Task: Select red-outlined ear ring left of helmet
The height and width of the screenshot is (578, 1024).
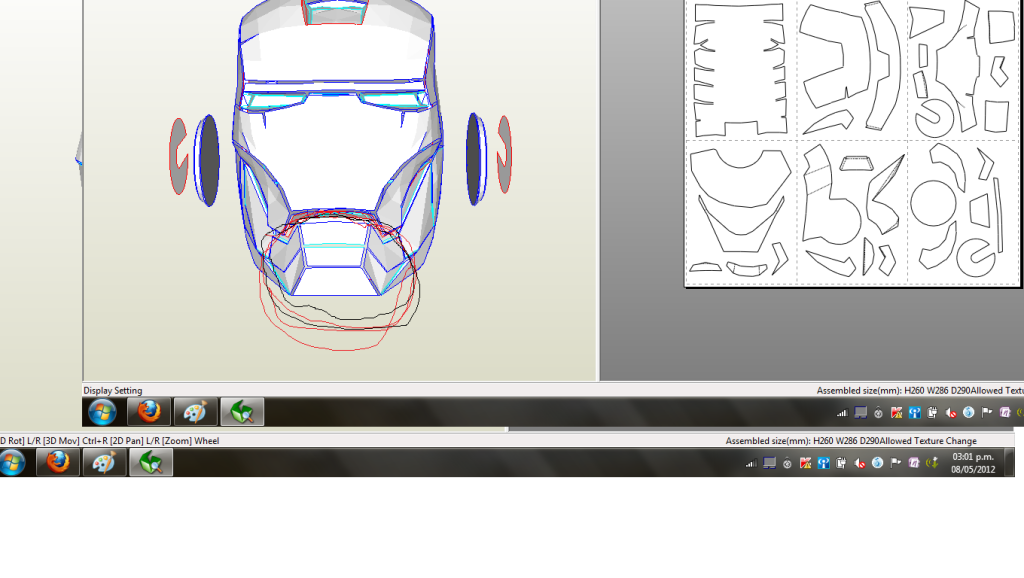Action: pyautogui.click(x=178, y=157)
